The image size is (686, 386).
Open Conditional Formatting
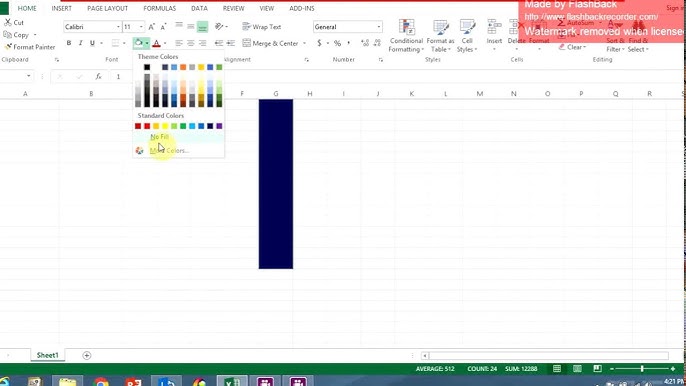[x=406, y=36]
